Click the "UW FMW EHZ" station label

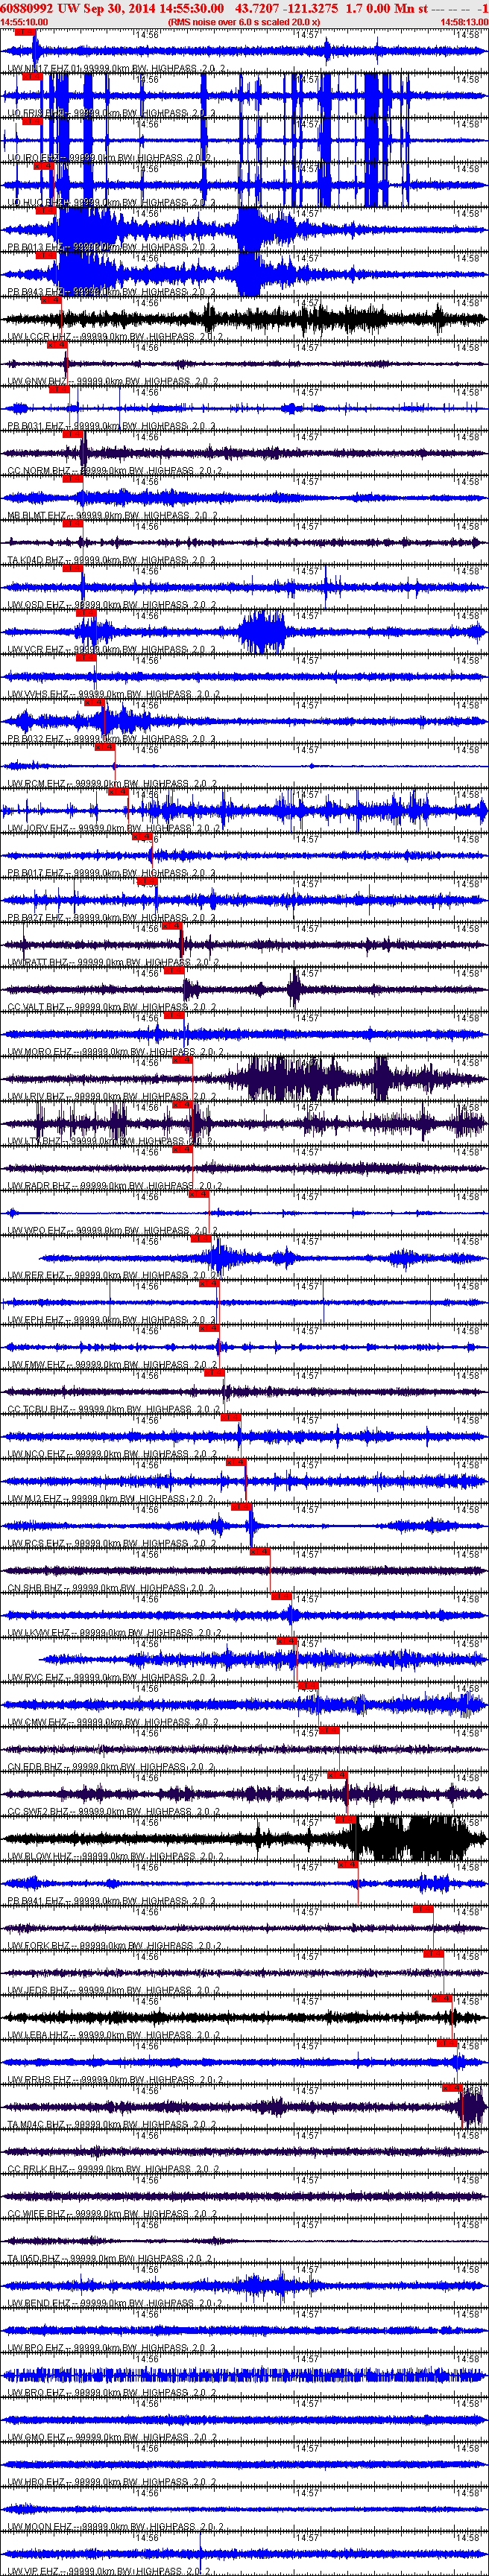pos(38,1365)
